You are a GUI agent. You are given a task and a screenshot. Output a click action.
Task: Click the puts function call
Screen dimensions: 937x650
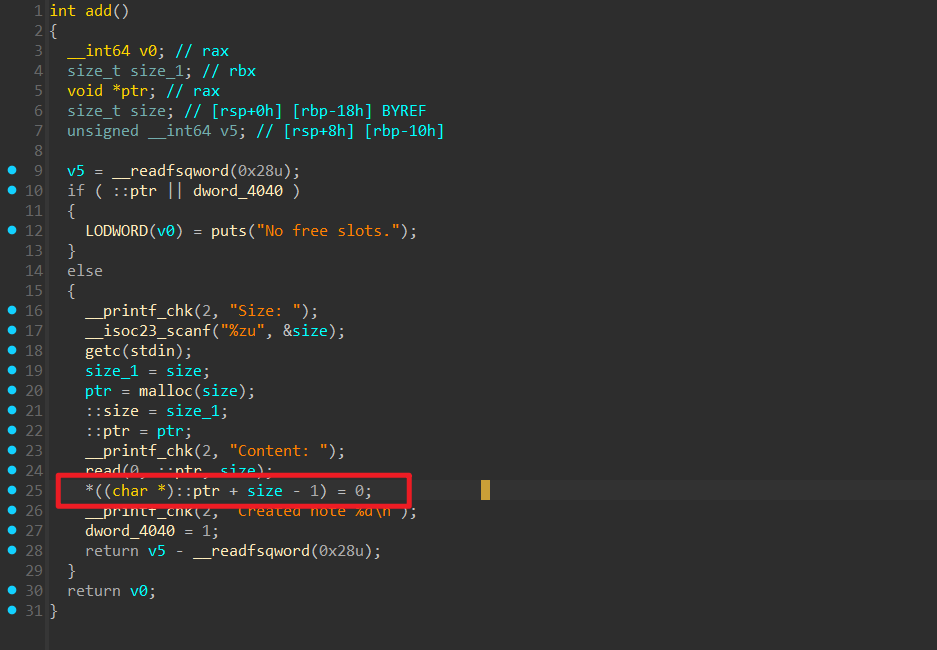(x=228, y=231)
